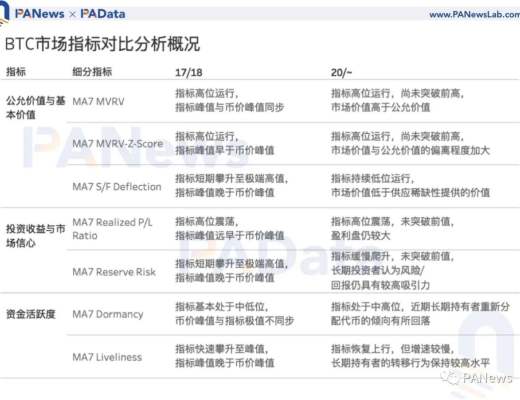
Task: Click the column header 细分指标
Action: click(92, 72)
